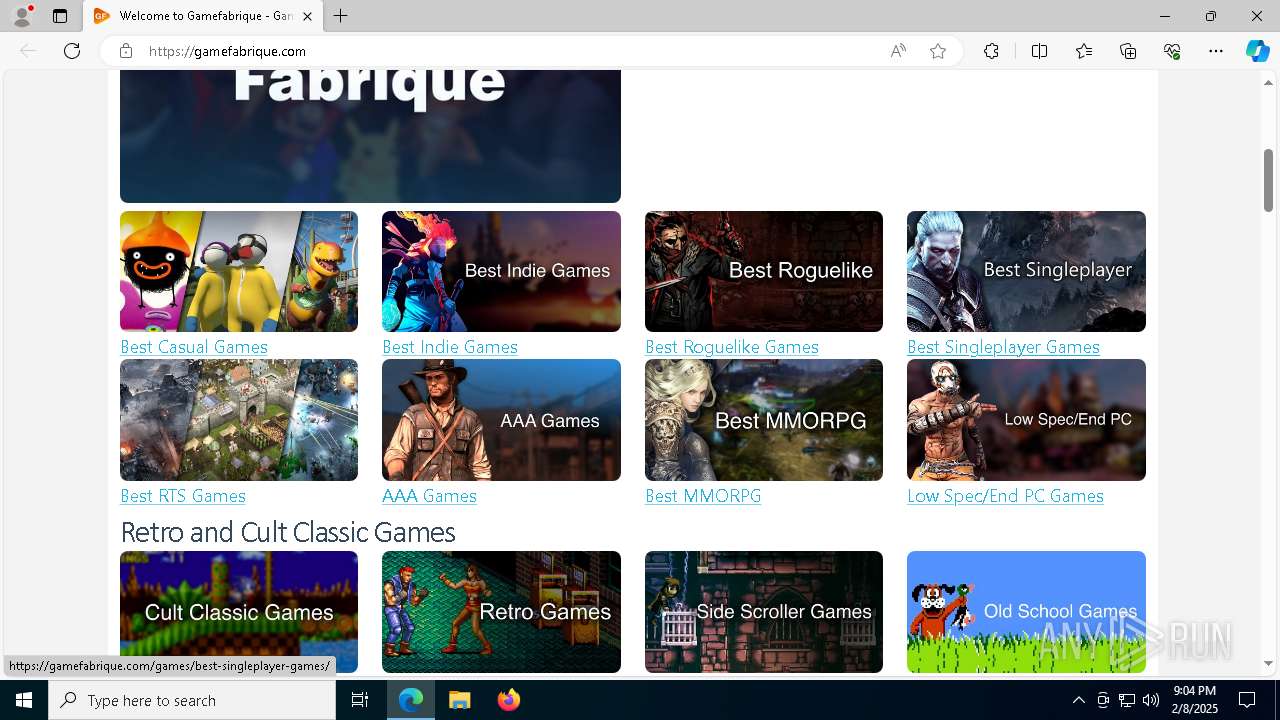
Task: Click the scrollbar down arrow
Action: tap(1269, 663)
